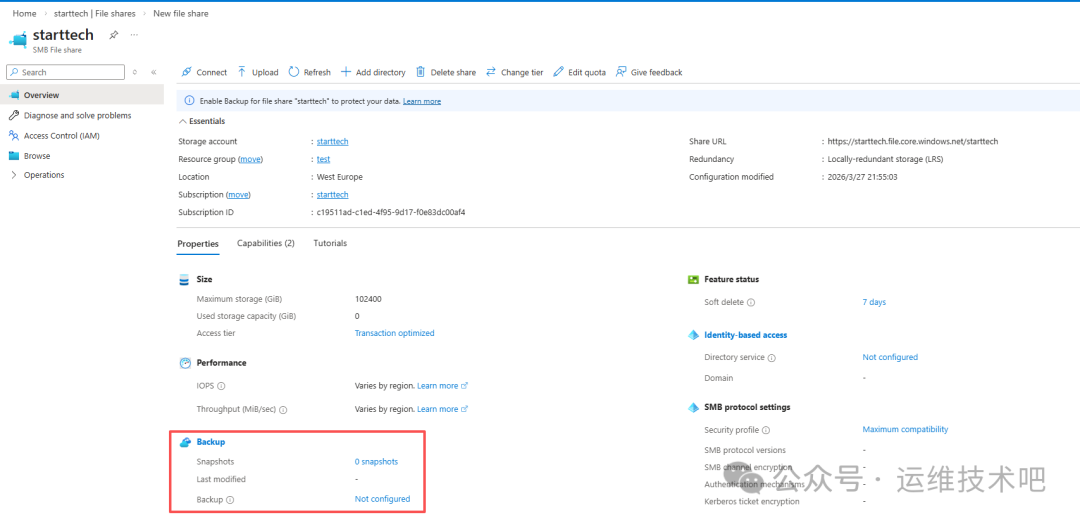Click the Directory service info icon
The height and width of the screenshot is (522, 1080).
pos(771,358)
